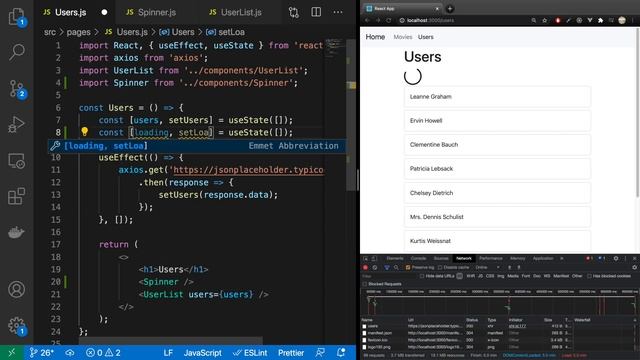This screenshot has height=360, width=640.
Task: Click the editor minimap
Action: (336, 49)
